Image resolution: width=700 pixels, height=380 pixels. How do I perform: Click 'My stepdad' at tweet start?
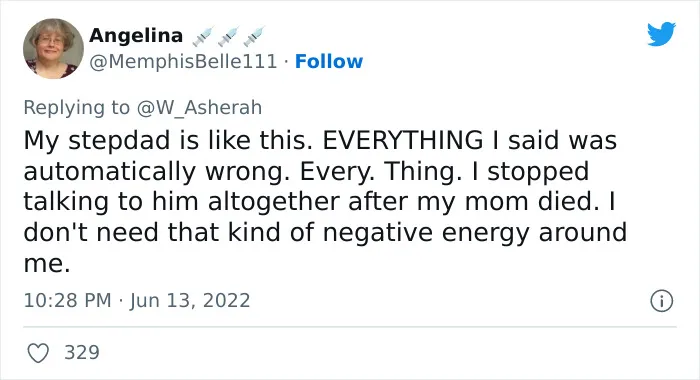tap(97, 141)
